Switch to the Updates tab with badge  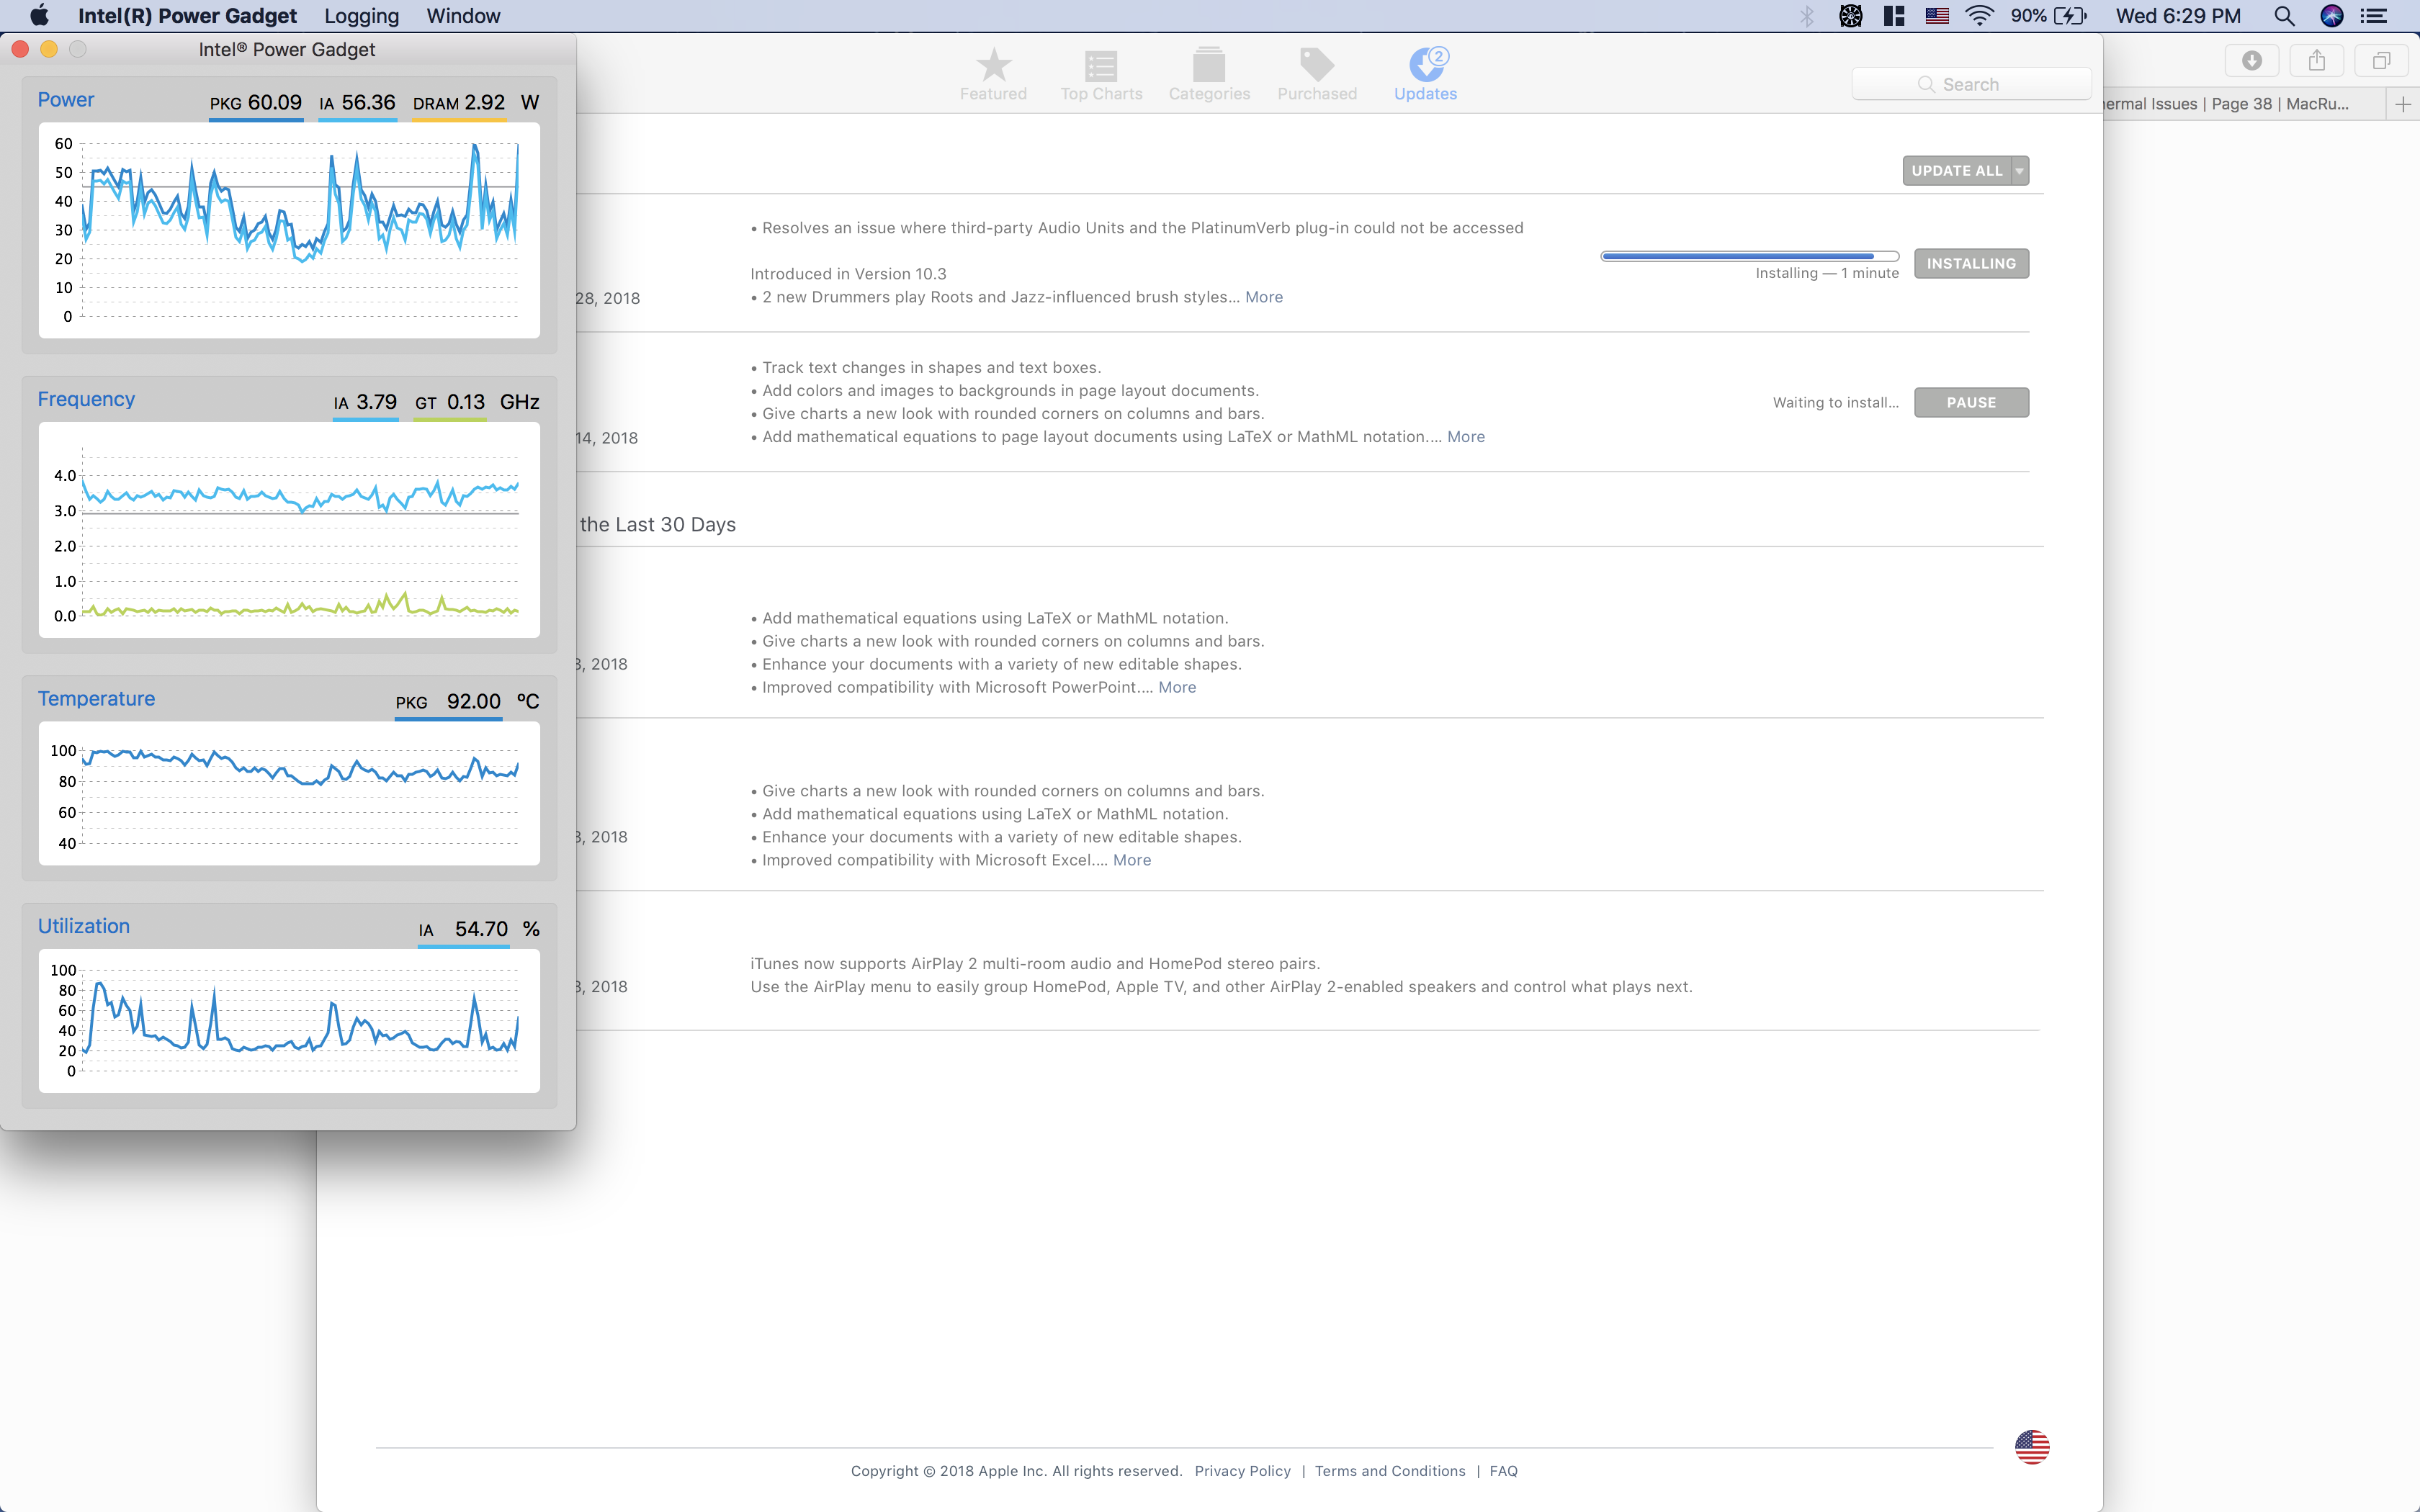point(1425,75)
